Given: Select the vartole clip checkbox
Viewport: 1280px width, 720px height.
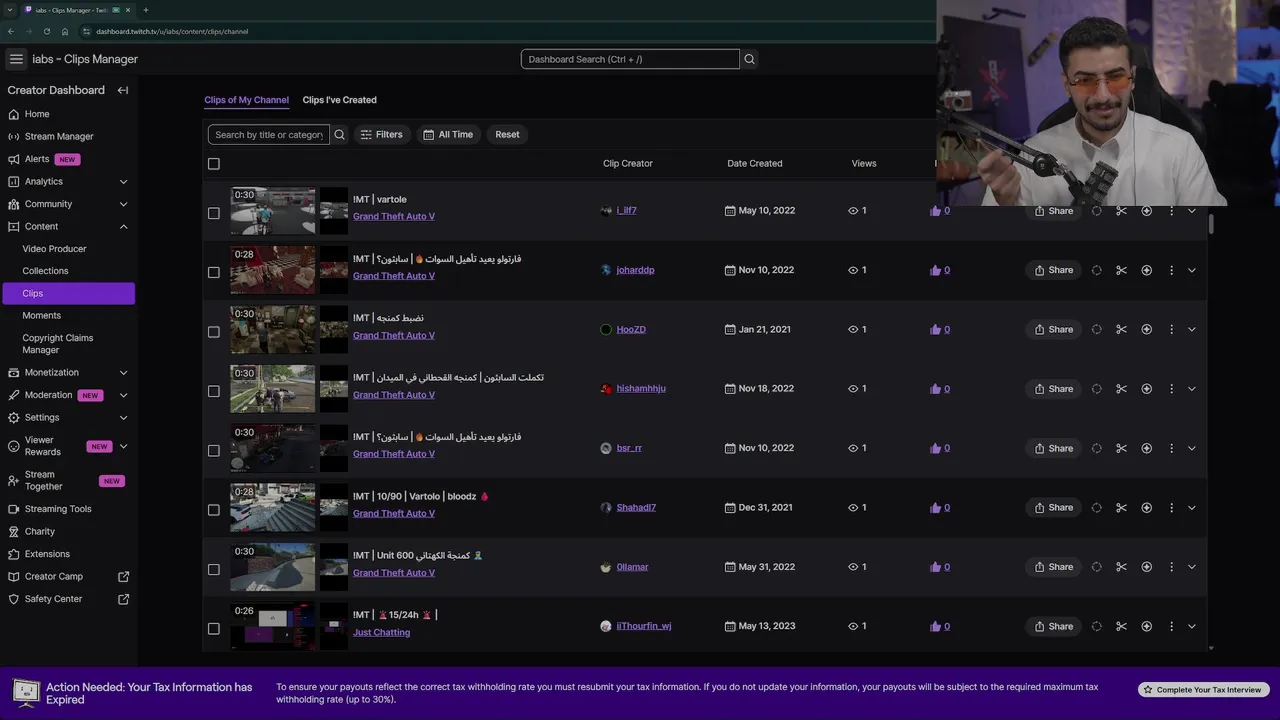Looking at the screenshot, I should (x=213, y=213).
